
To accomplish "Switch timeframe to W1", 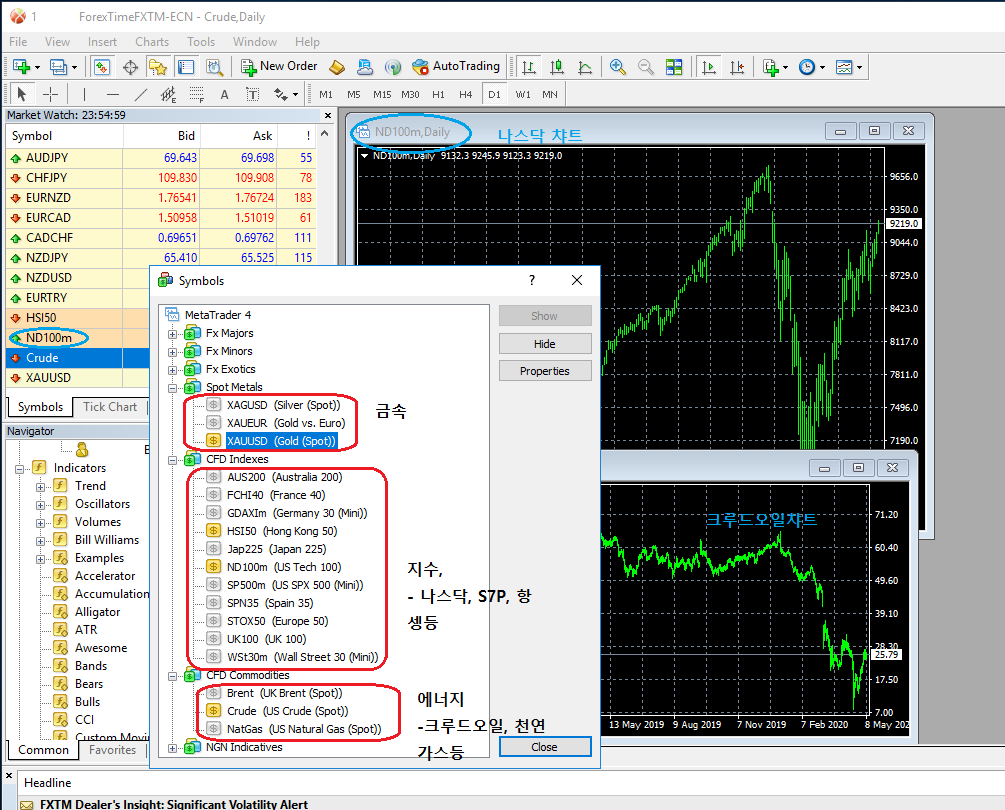I will point(523,94).
